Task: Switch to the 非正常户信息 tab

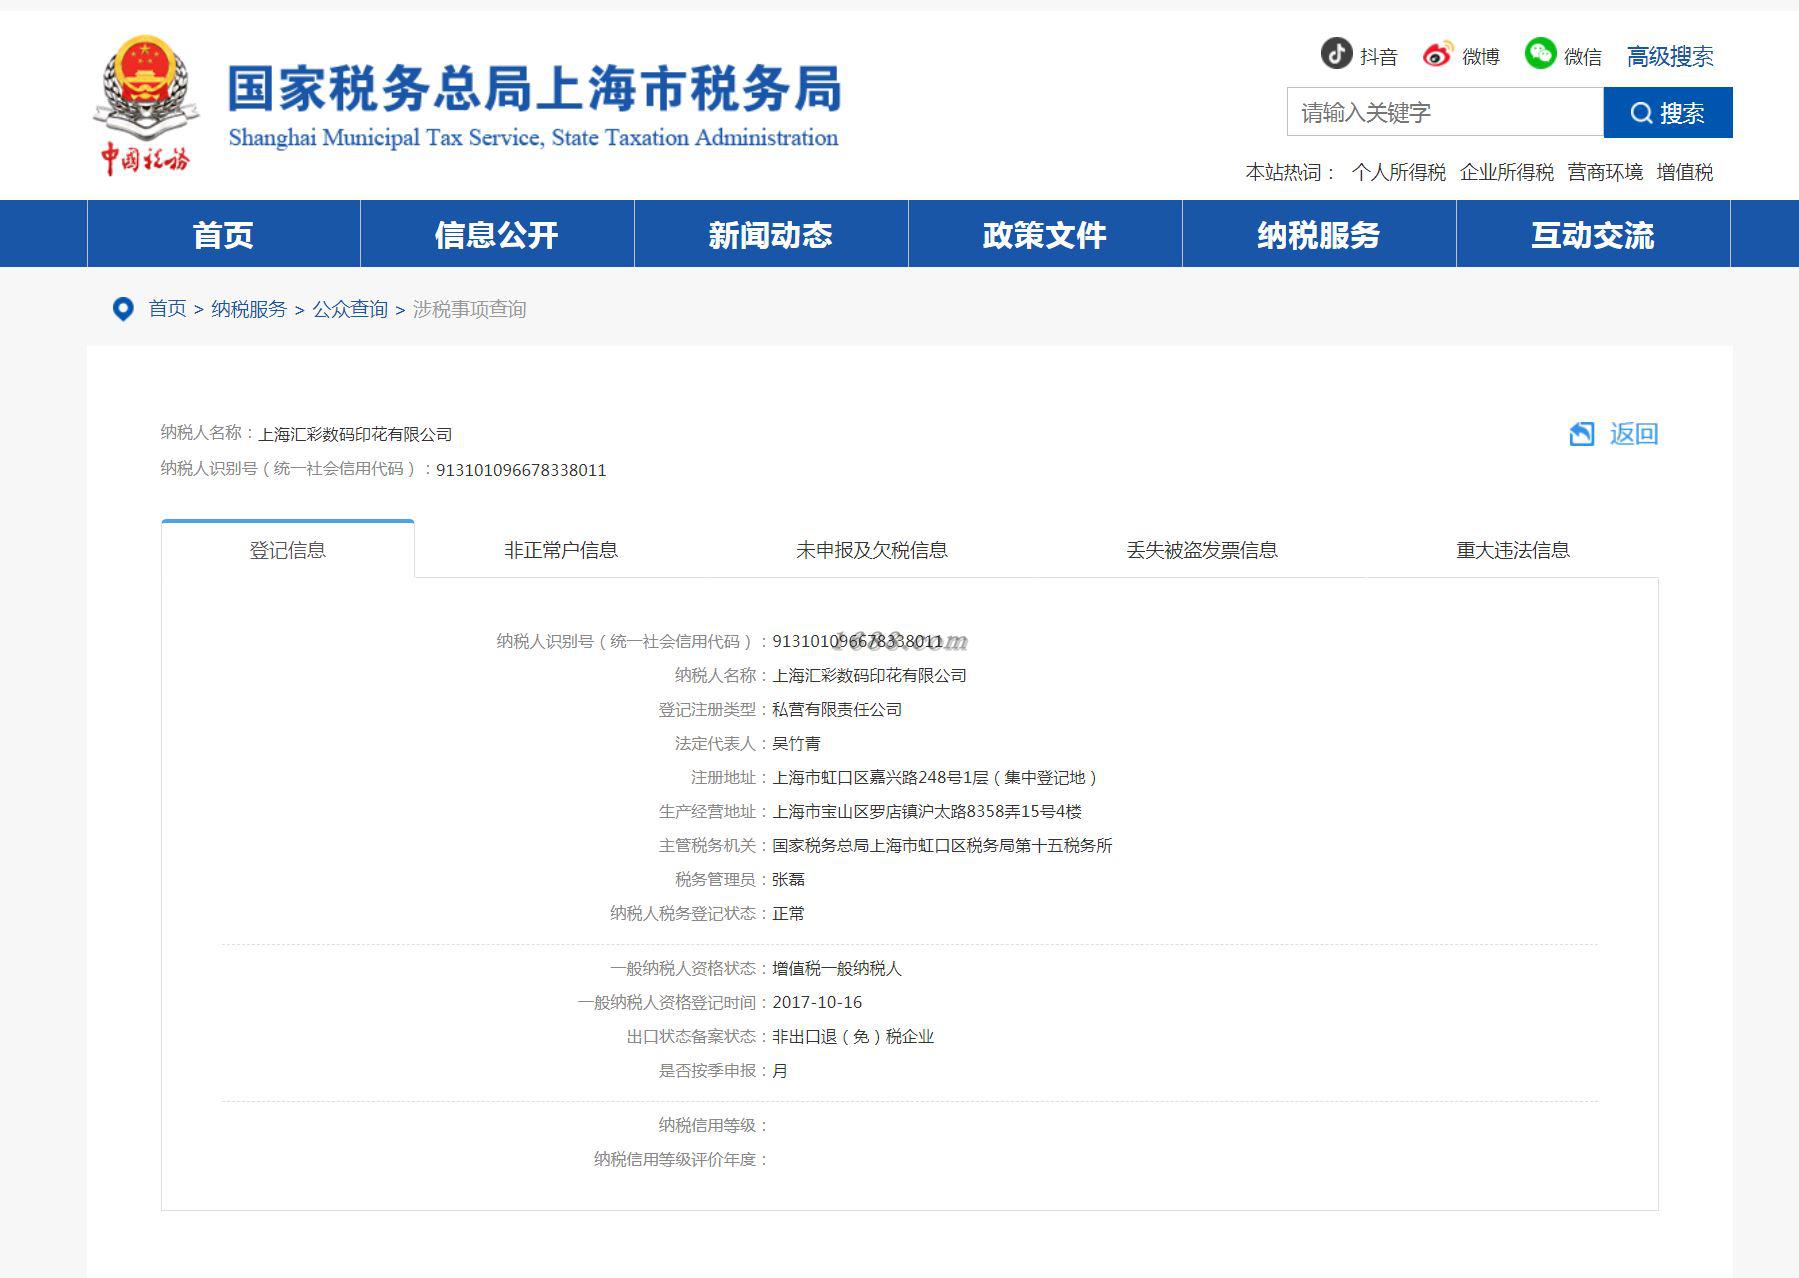Action: point(561,550)
